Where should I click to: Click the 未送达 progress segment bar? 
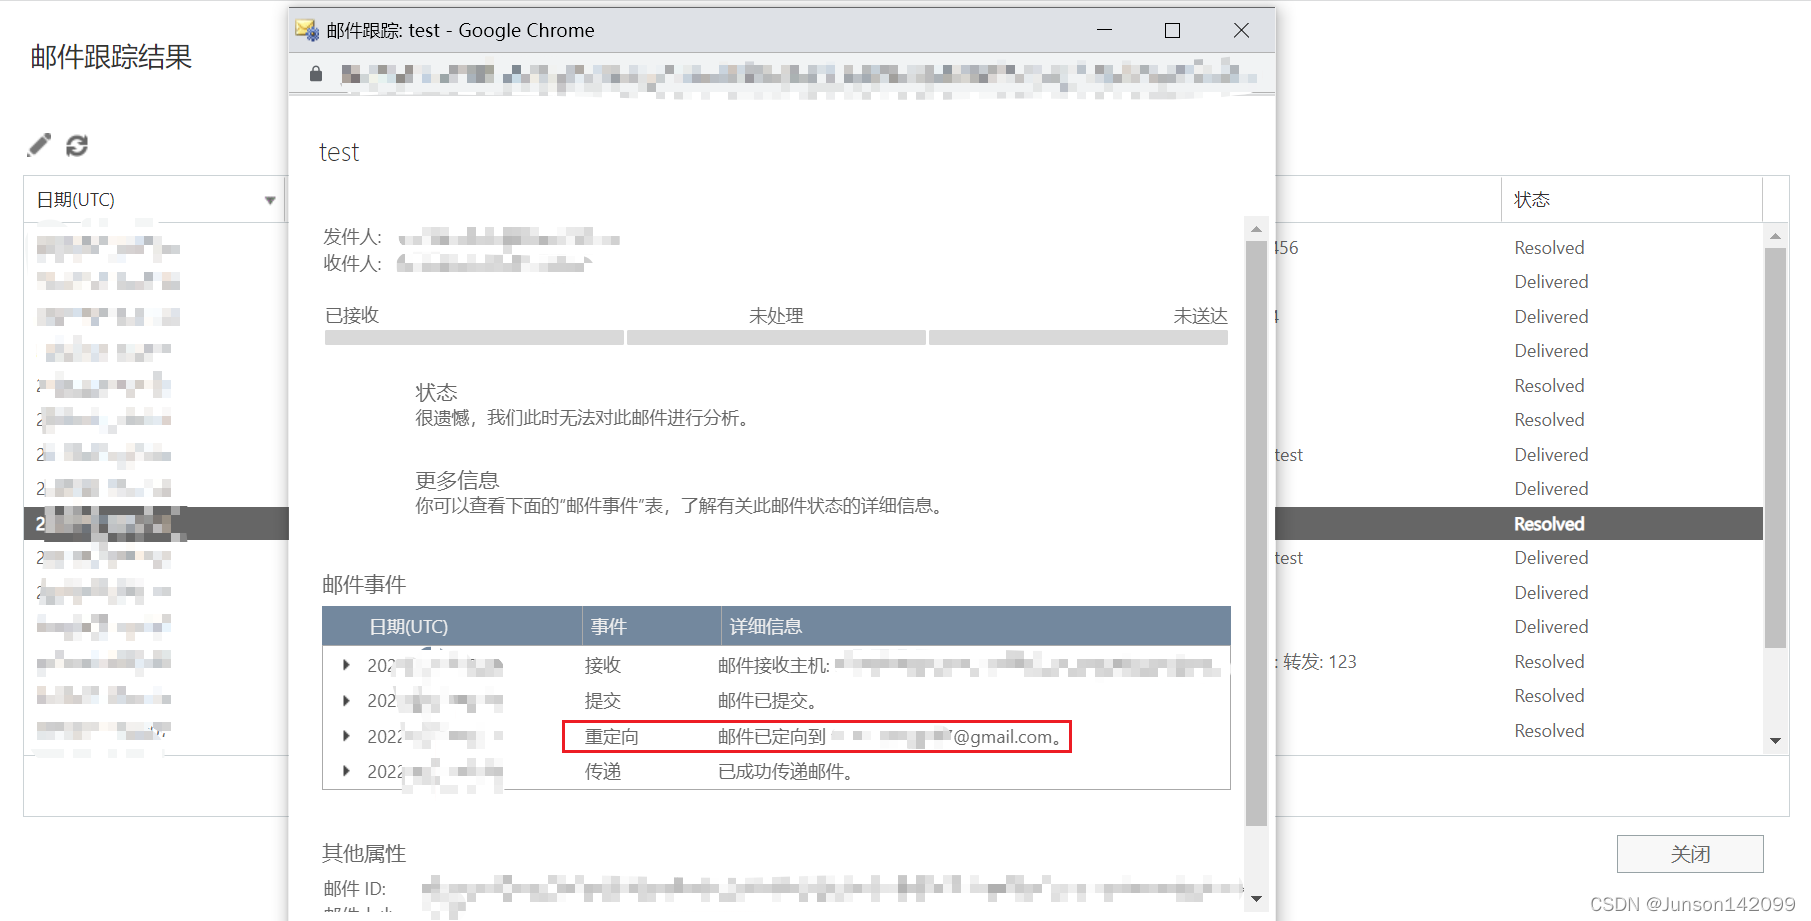(x=1078, y=338)
